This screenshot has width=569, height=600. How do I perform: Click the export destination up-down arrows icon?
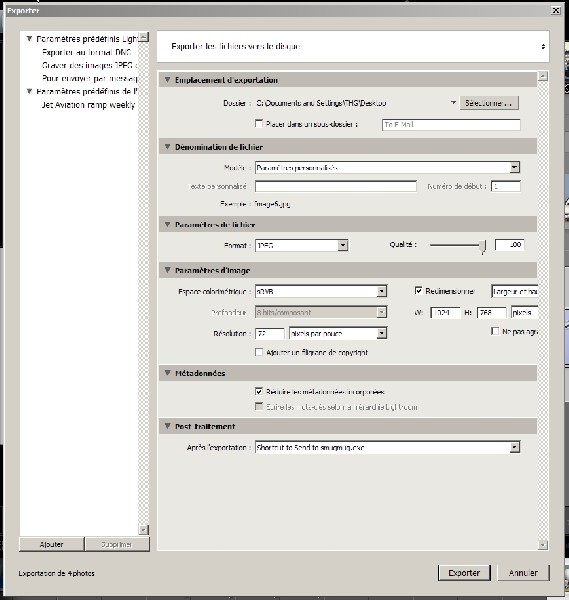tap(543, 47)
